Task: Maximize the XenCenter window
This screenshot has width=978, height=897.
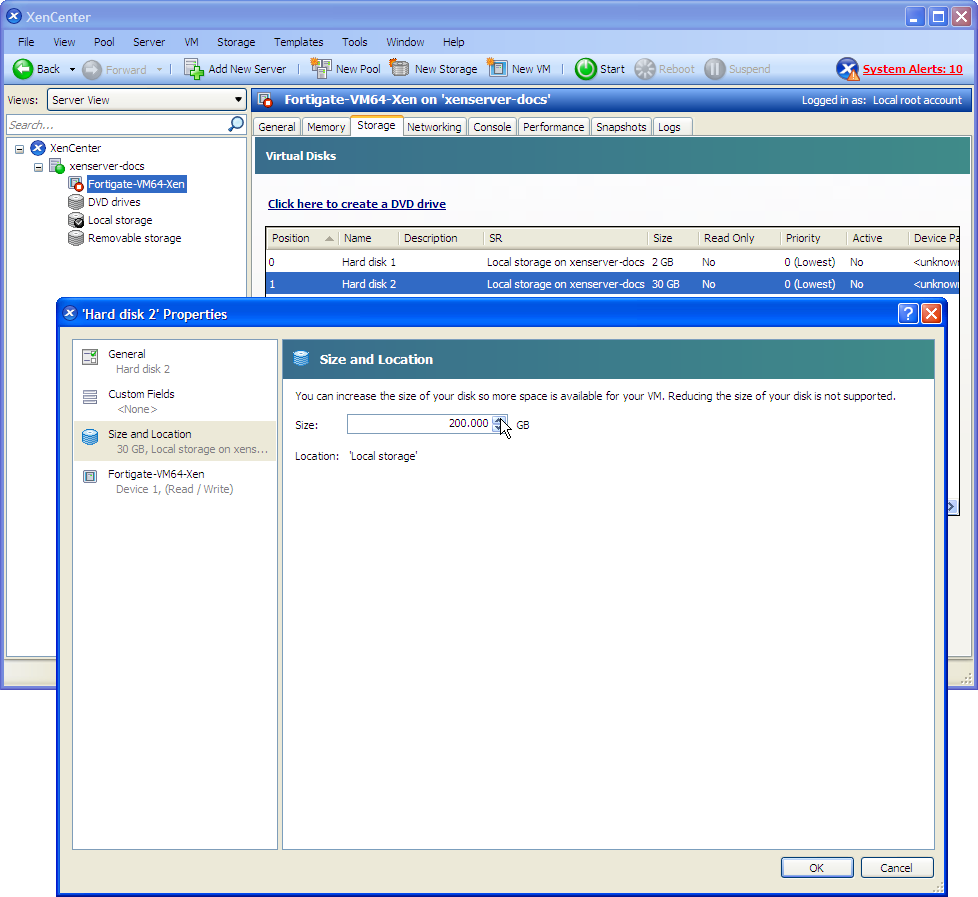Action: (x=938, y=16)
